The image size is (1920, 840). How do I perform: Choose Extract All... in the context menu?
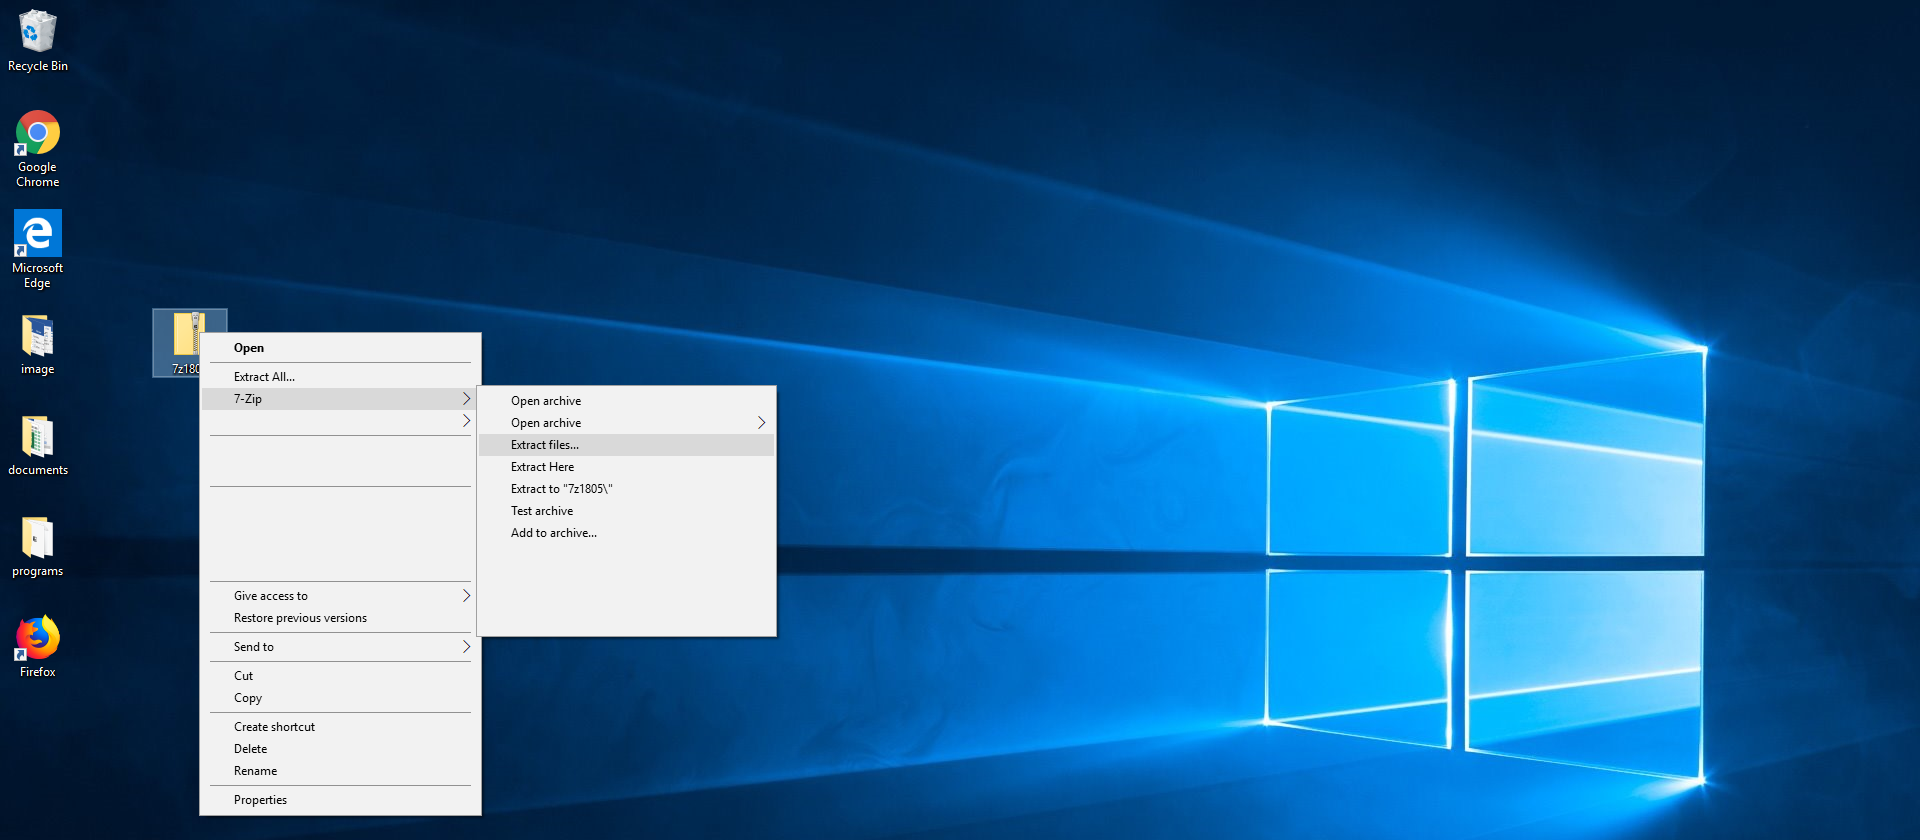click(x=341, y=377)
